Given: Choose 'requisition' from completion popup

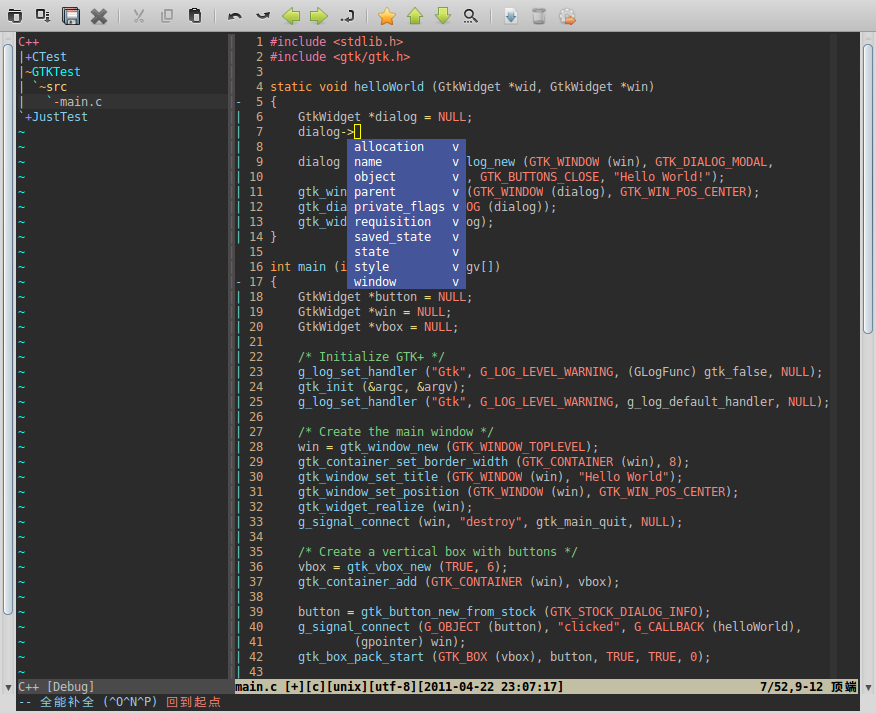Looking at the screenshot, I should pos(406,222).
